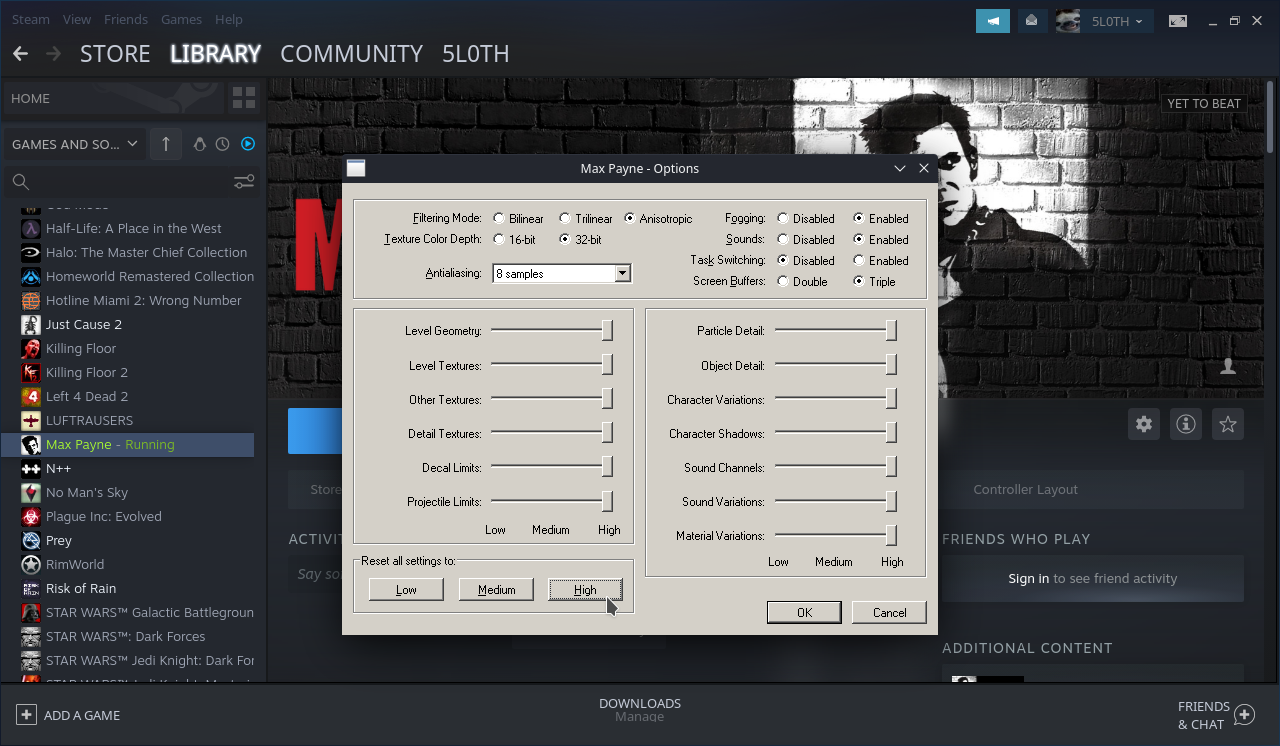
Task: Click the library search field
Action: (x=115, y=181)
